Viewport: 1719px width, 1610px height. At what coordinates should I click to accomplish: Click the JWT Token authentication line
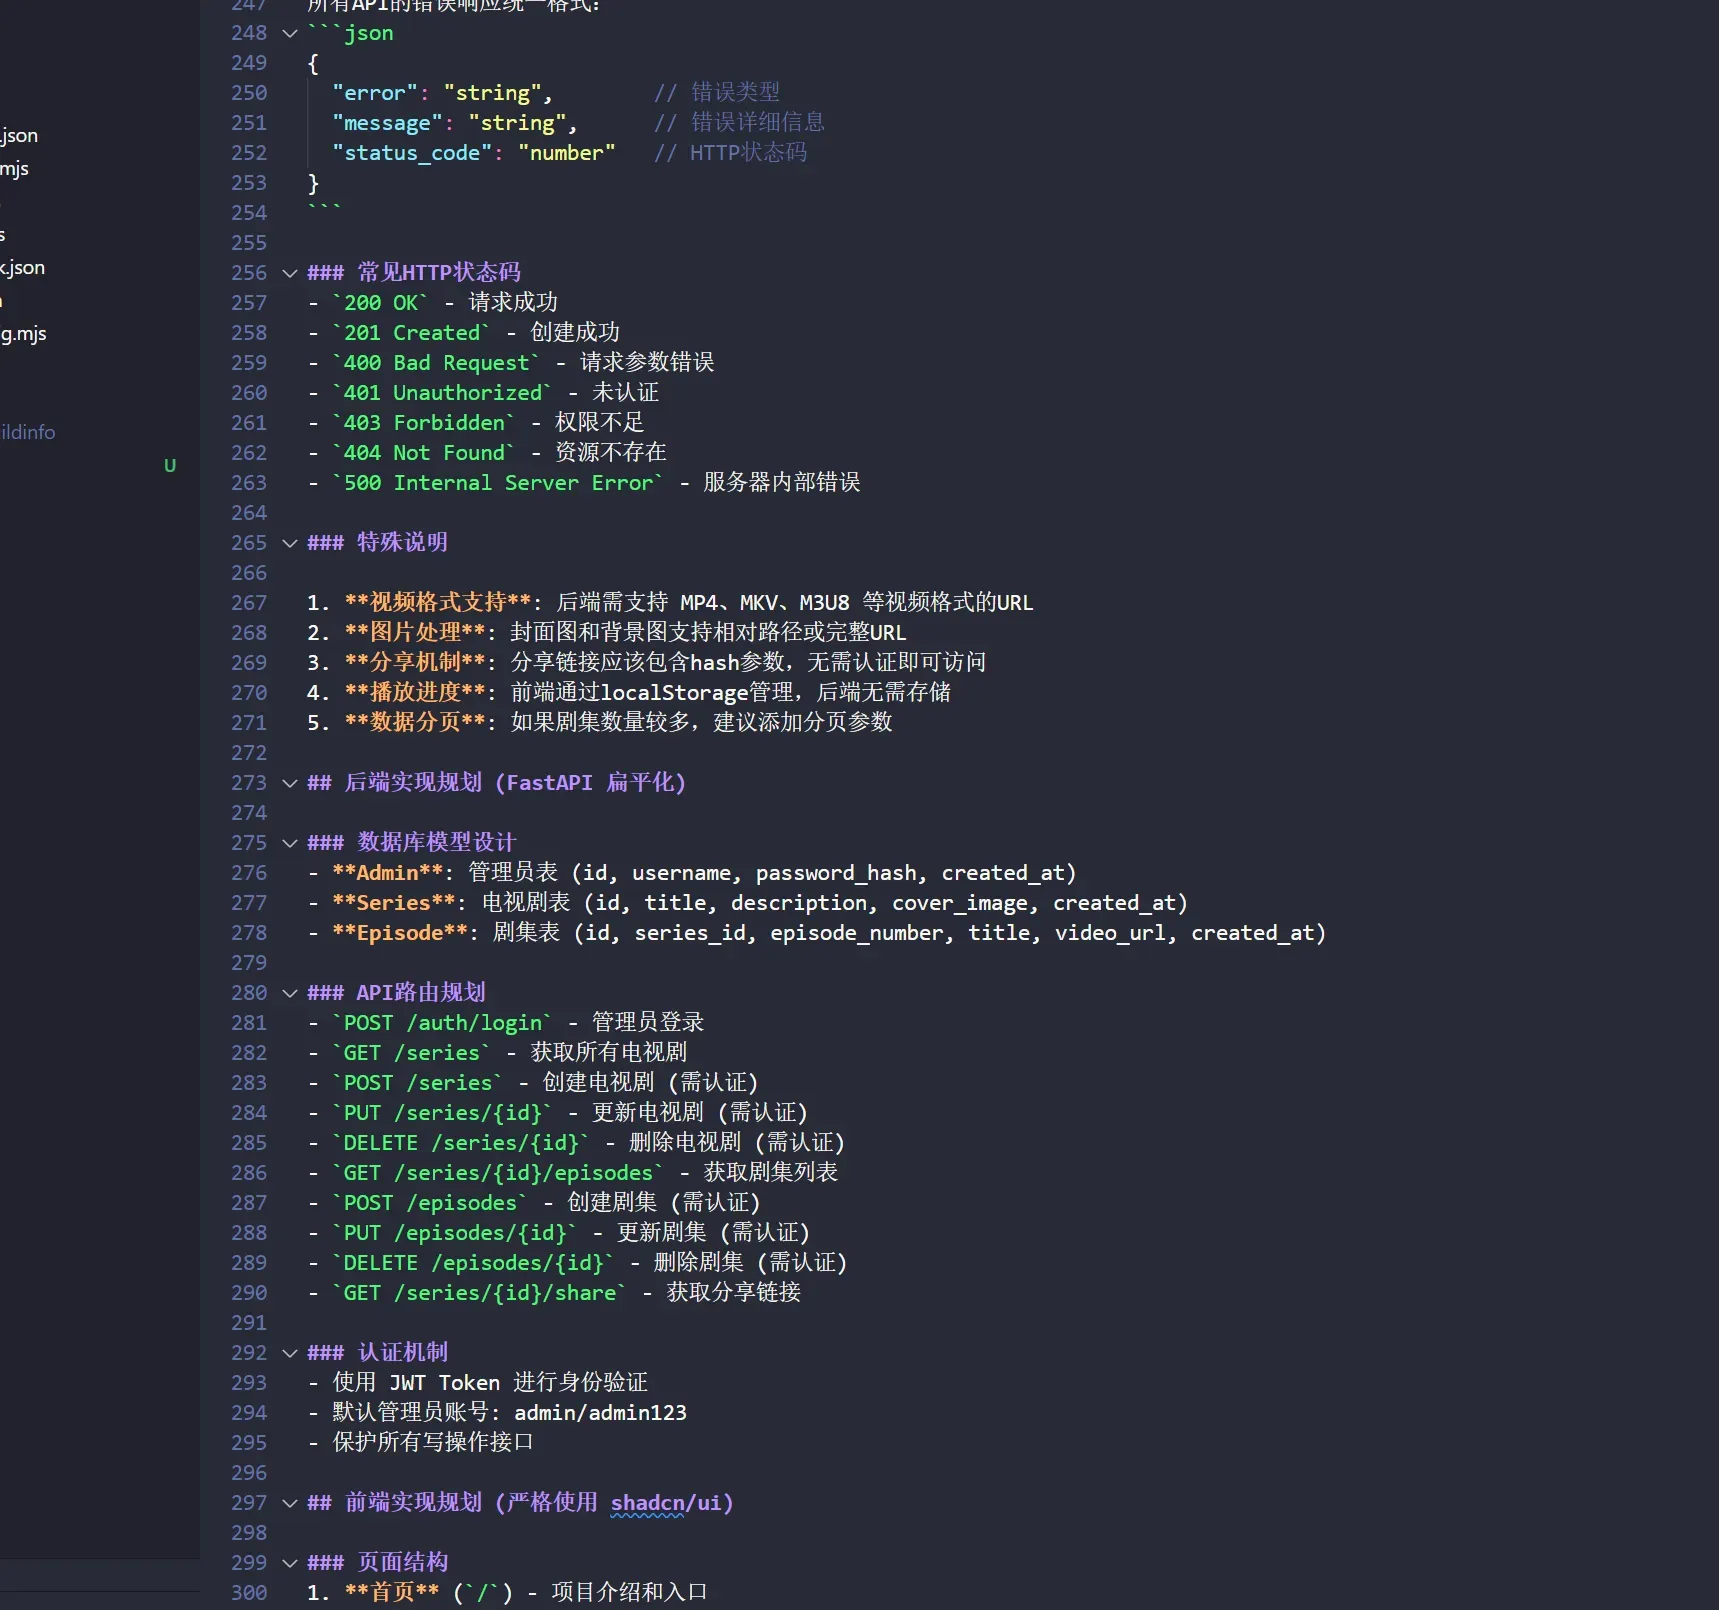(478, 1383)
